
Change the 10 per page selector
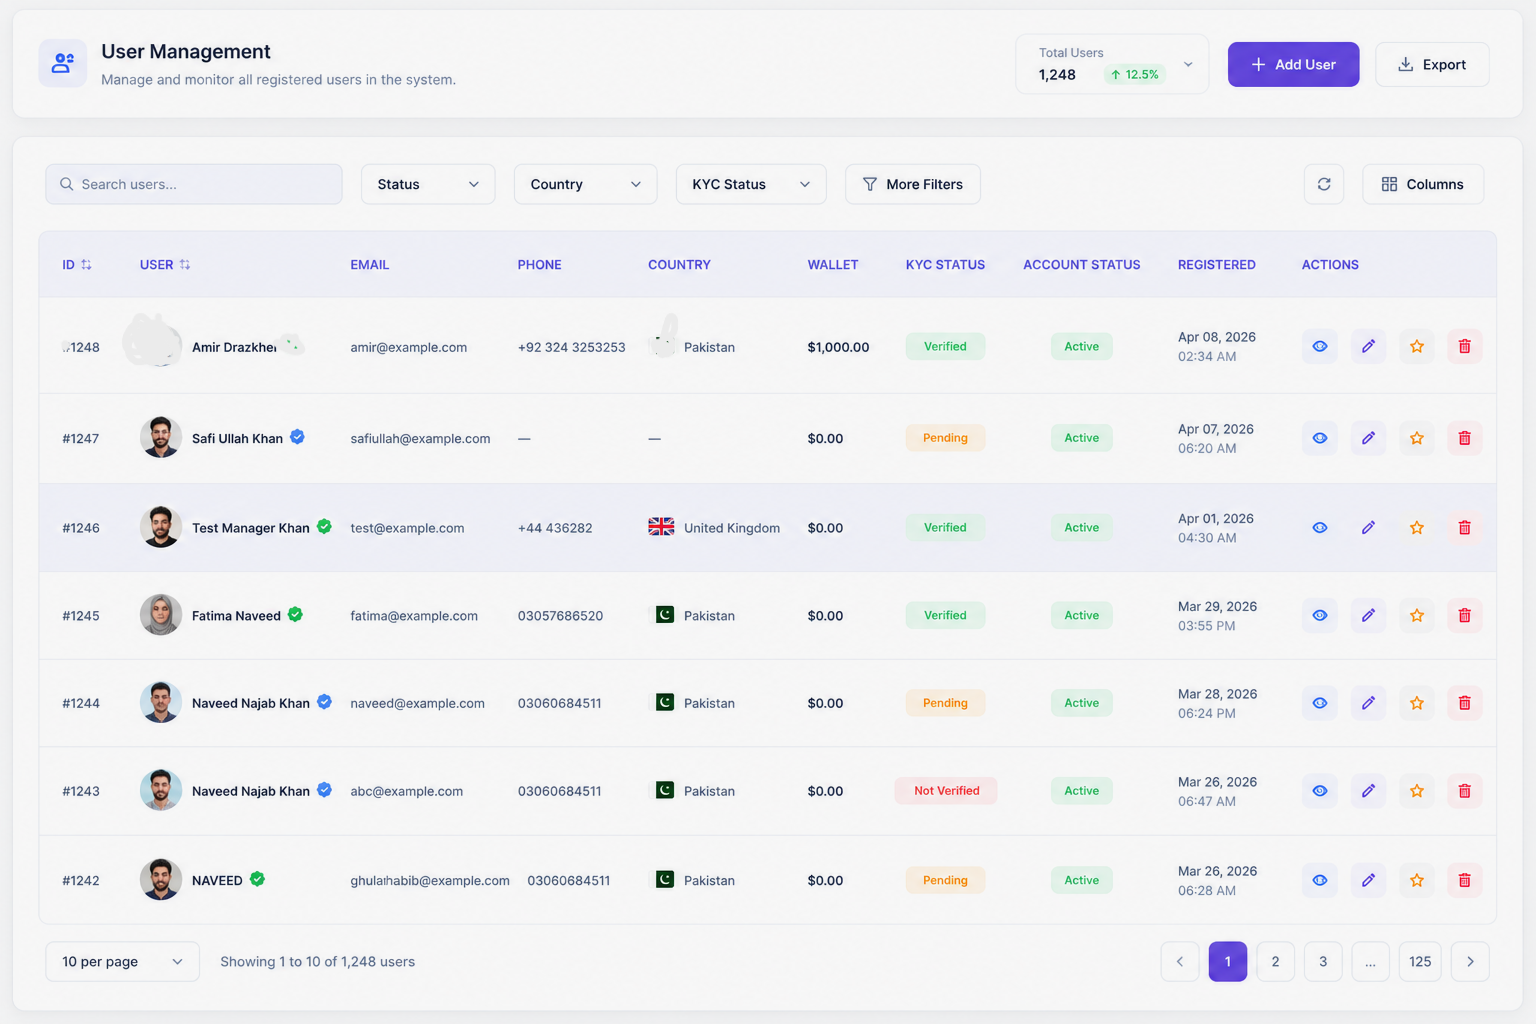[x=122, y=962]
